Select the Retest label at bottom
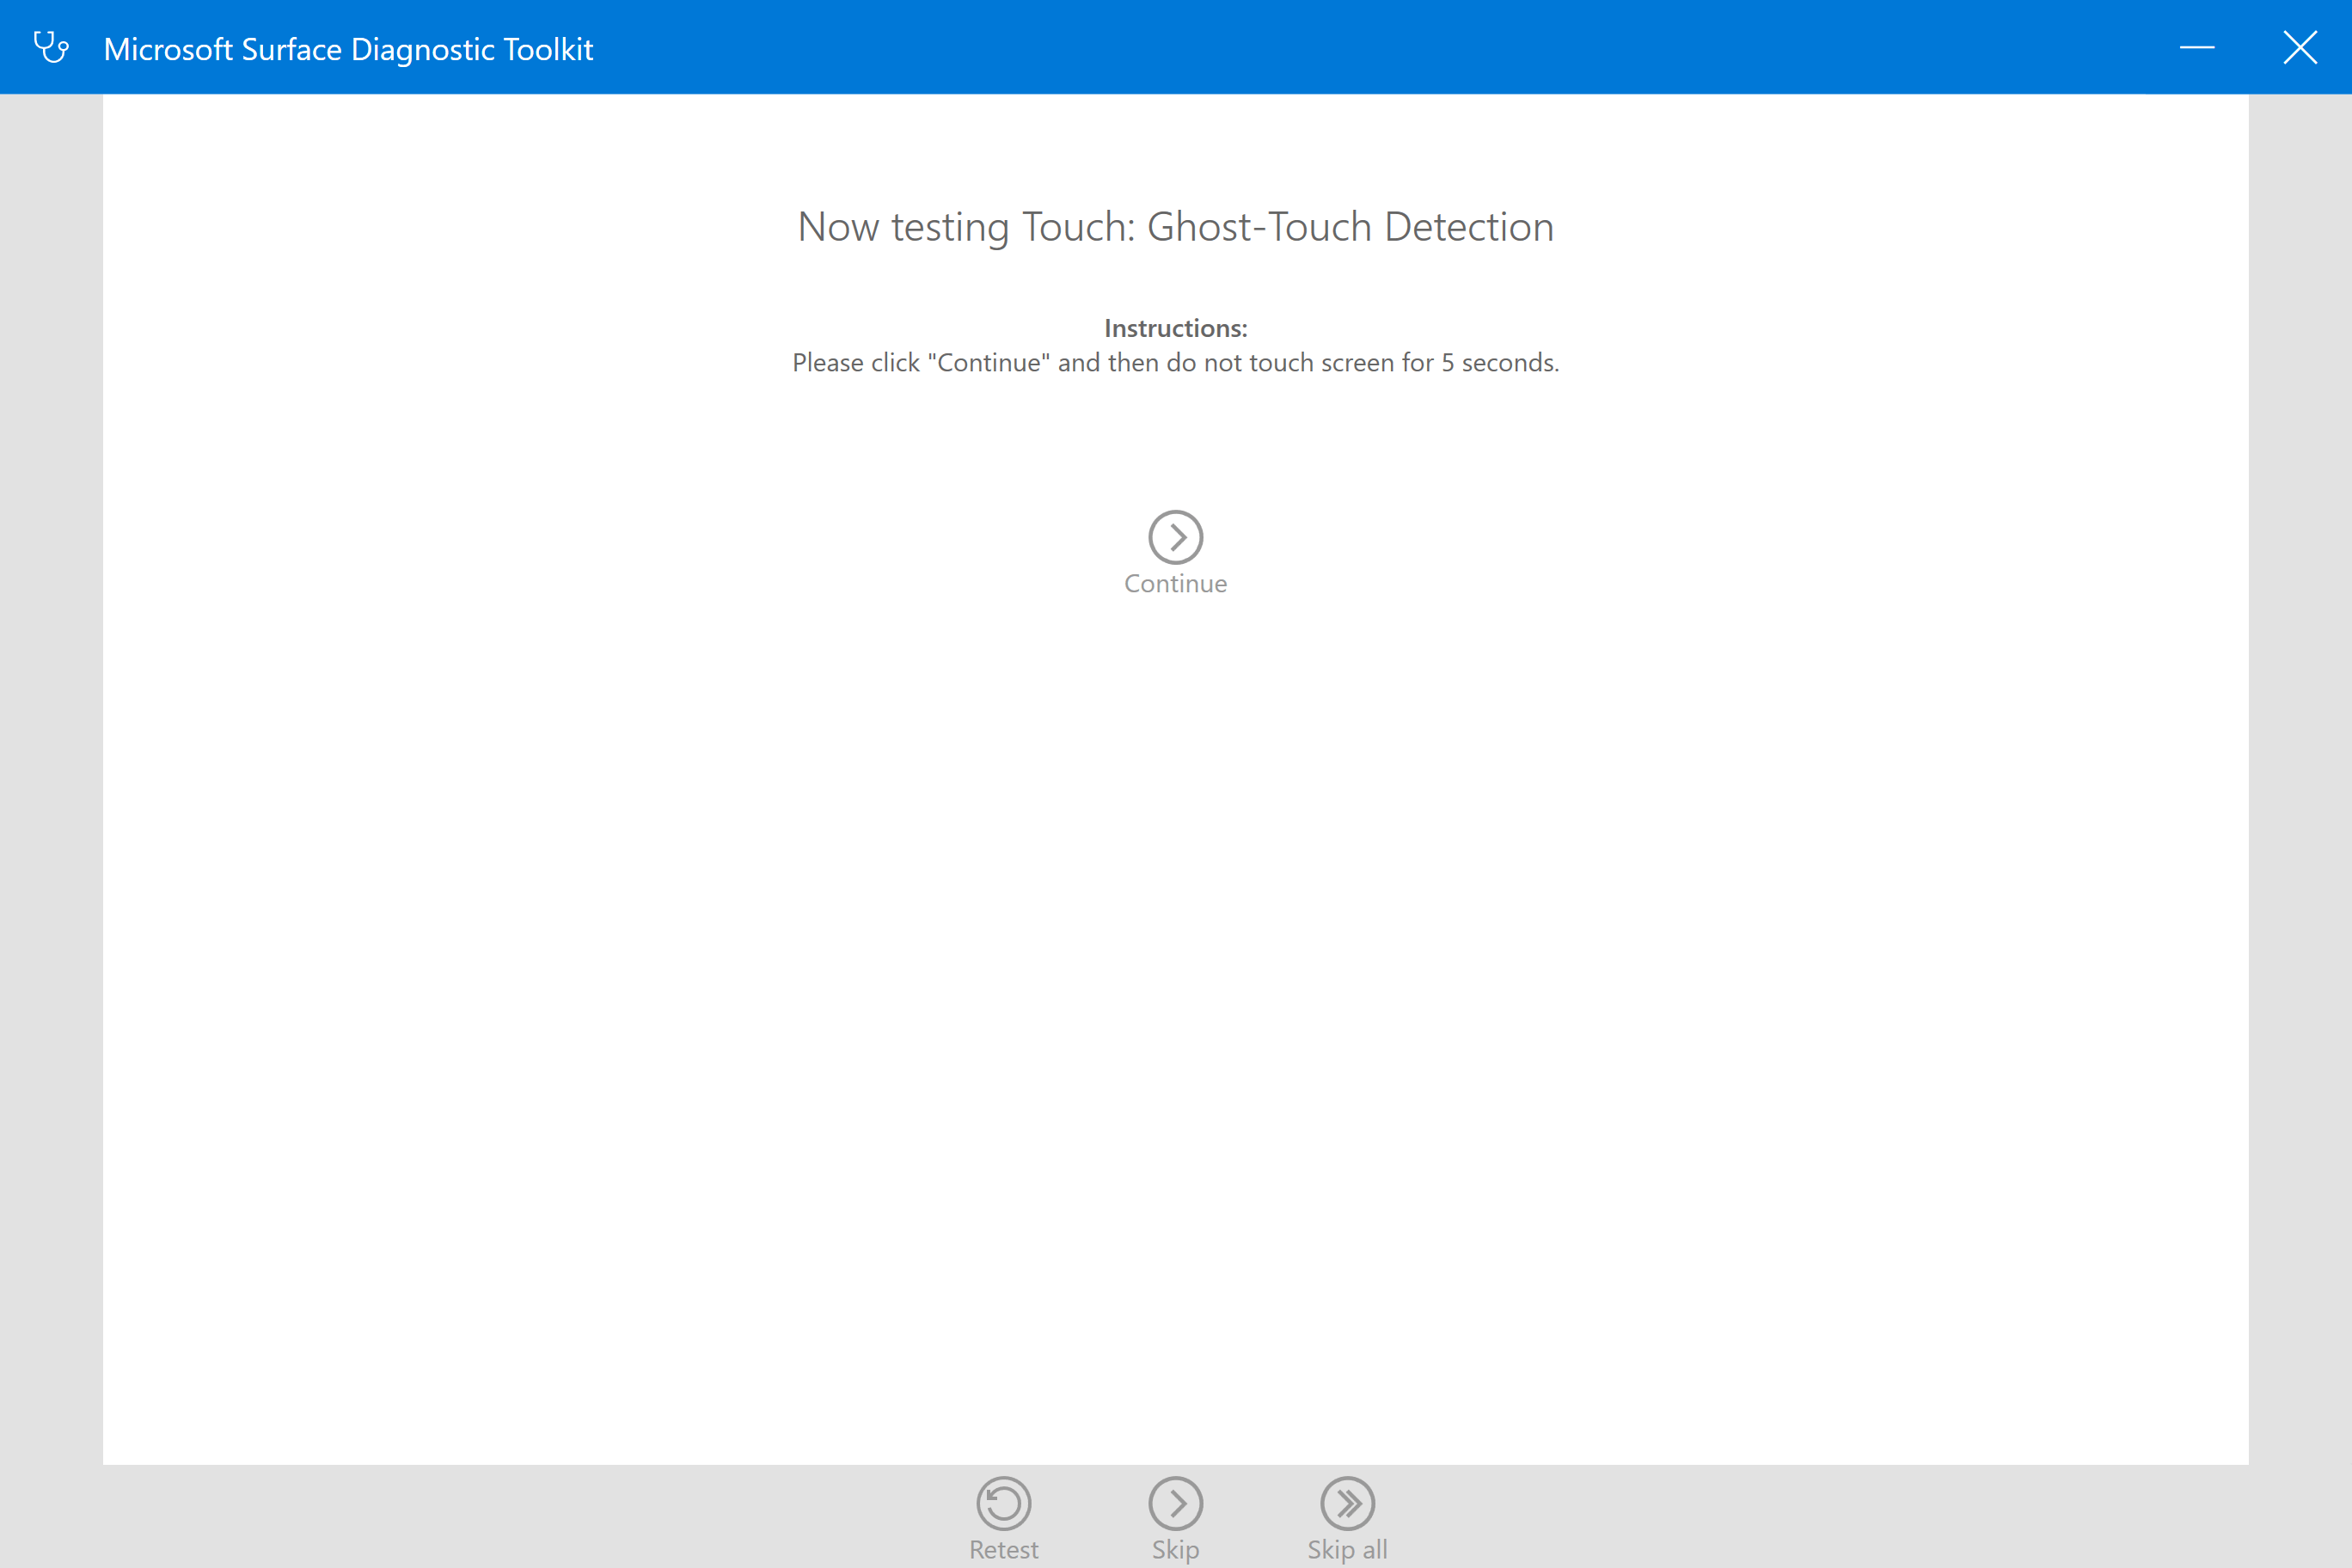The image size is (2352, 1568). [1003, 1549]
